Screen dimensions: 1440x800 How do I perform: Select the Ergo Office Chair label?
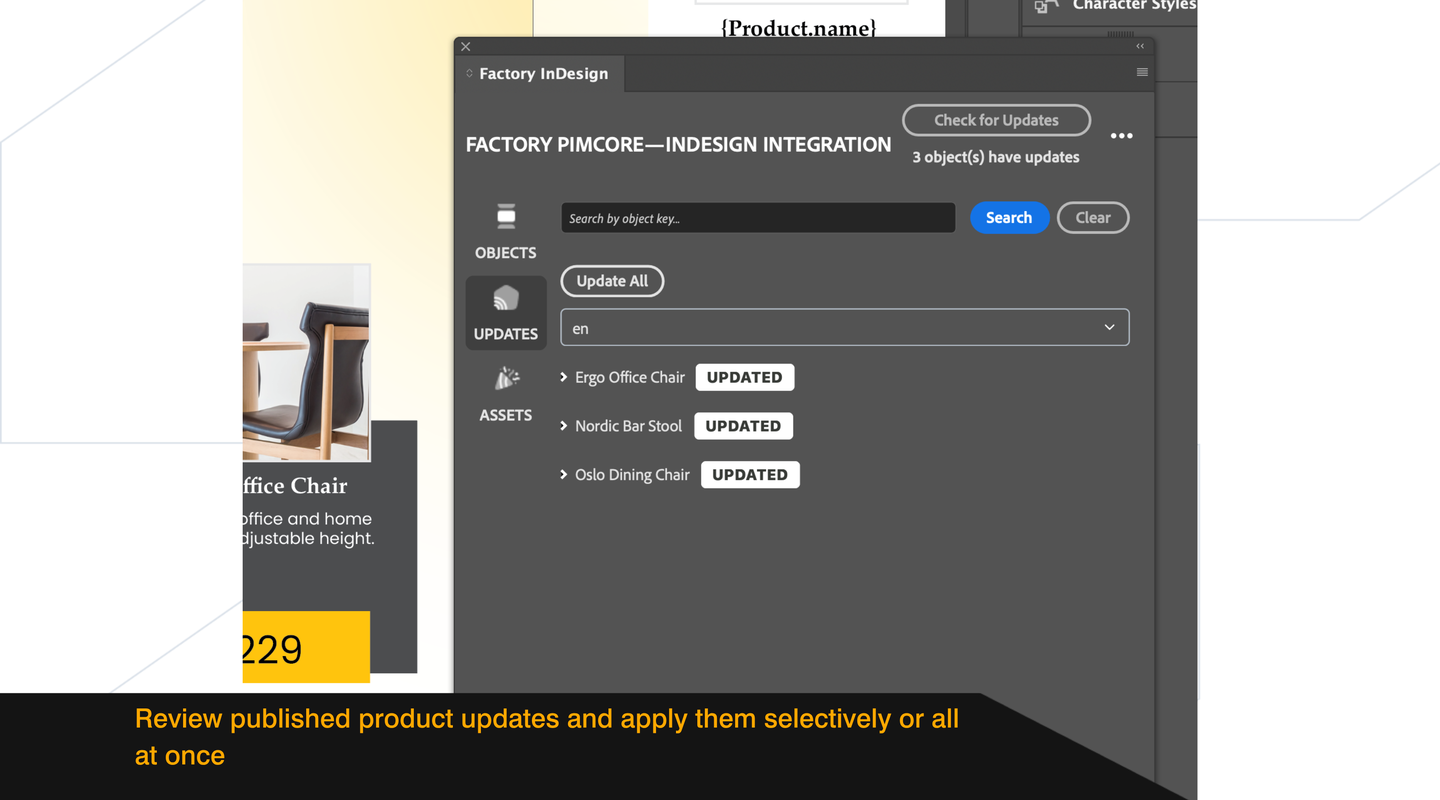[630, 377]
